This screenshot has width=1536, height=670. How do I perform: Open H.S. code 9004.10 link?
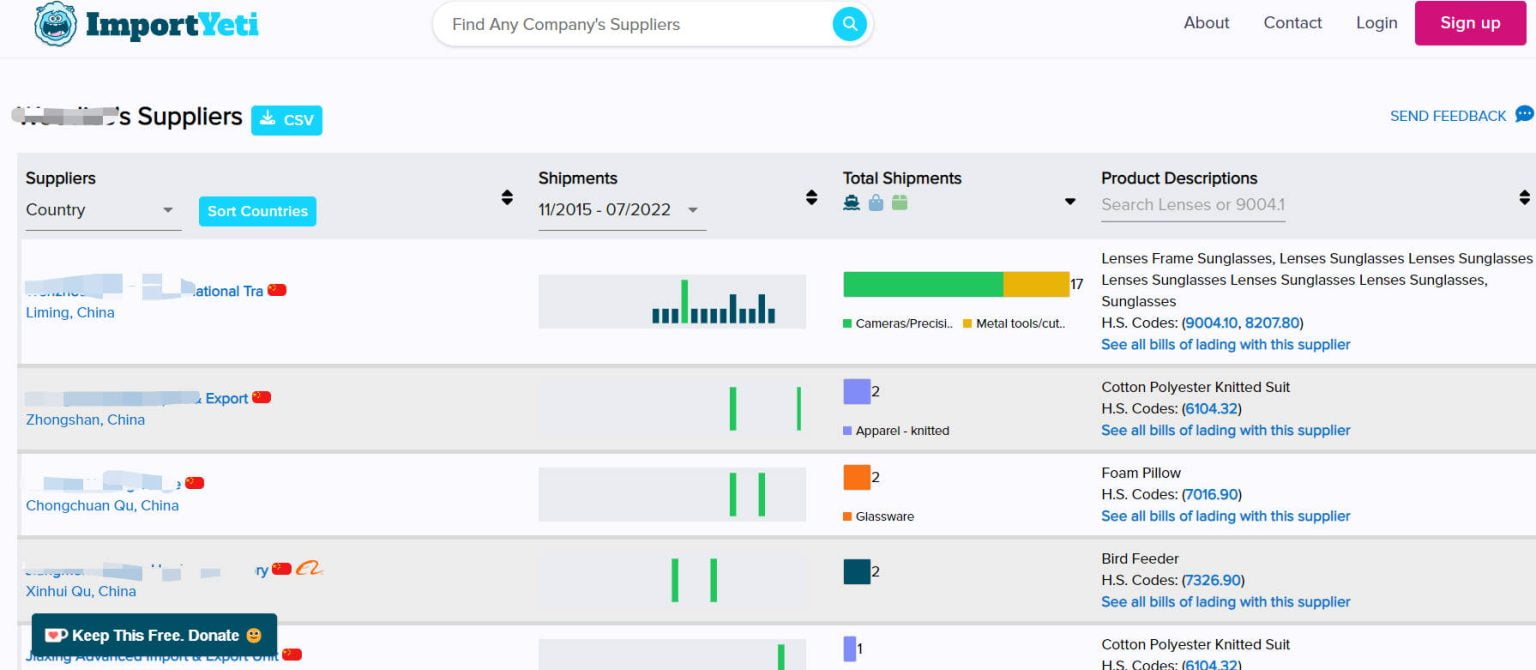1211,323
